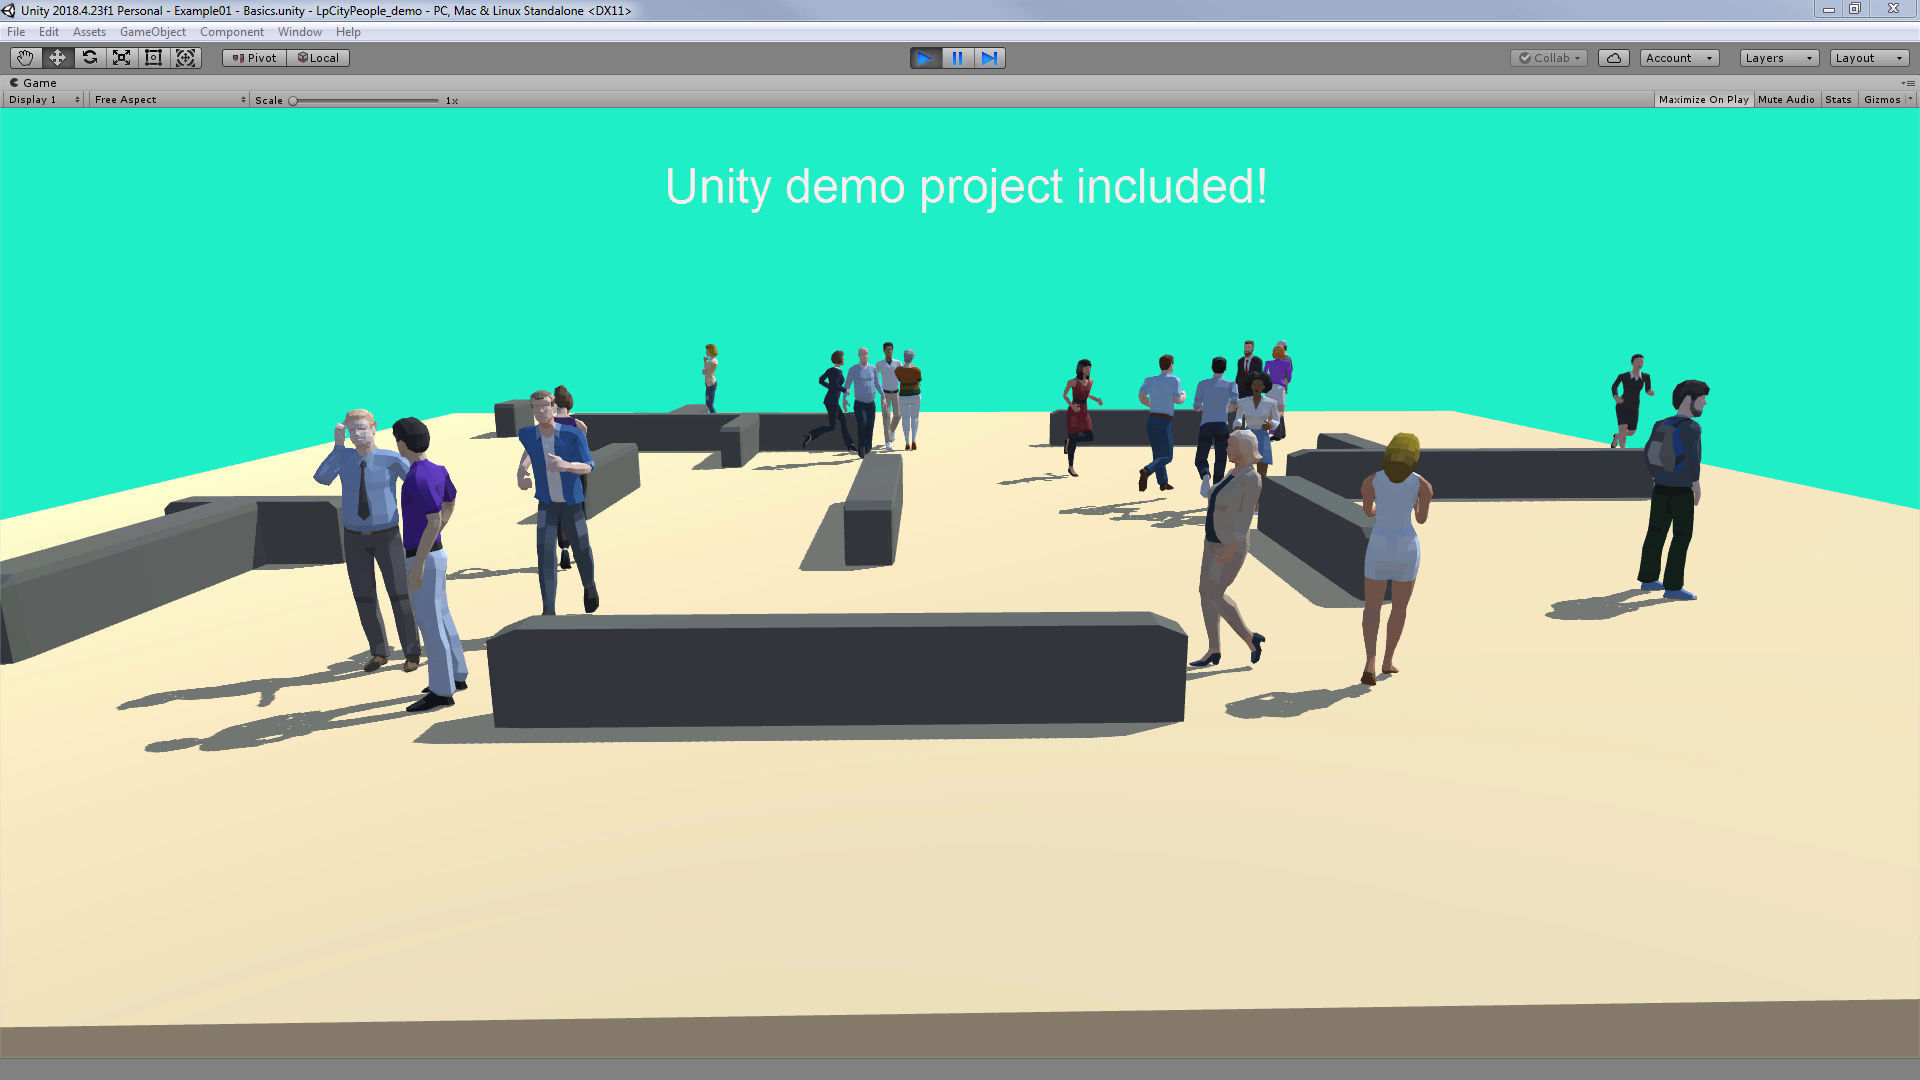Image resolution: width=1920 pixels, height=1080 pixels.
Task: Select the Hand tool
Action: click(25, 58)
